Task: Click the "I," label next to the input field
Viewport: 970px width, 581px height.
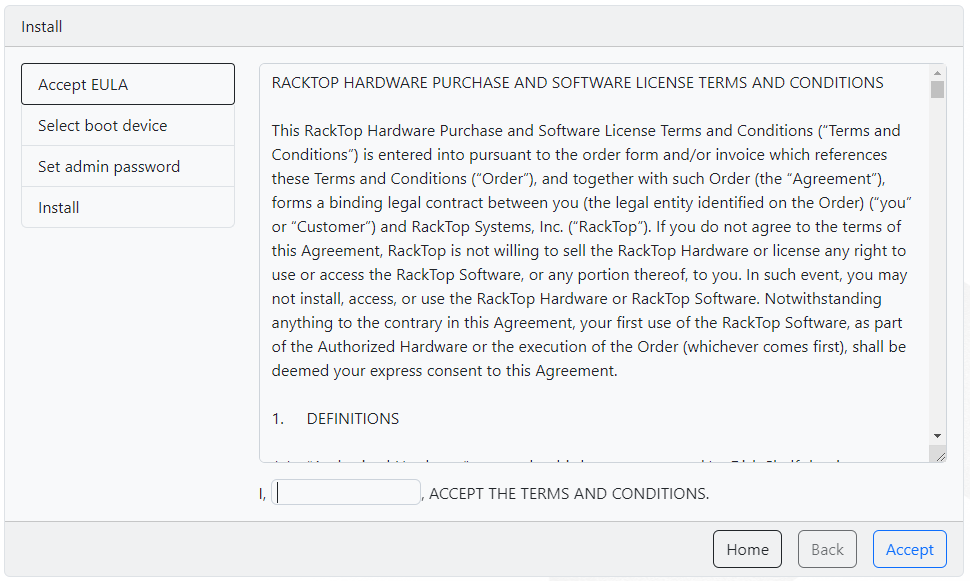Action: (263, 492)
